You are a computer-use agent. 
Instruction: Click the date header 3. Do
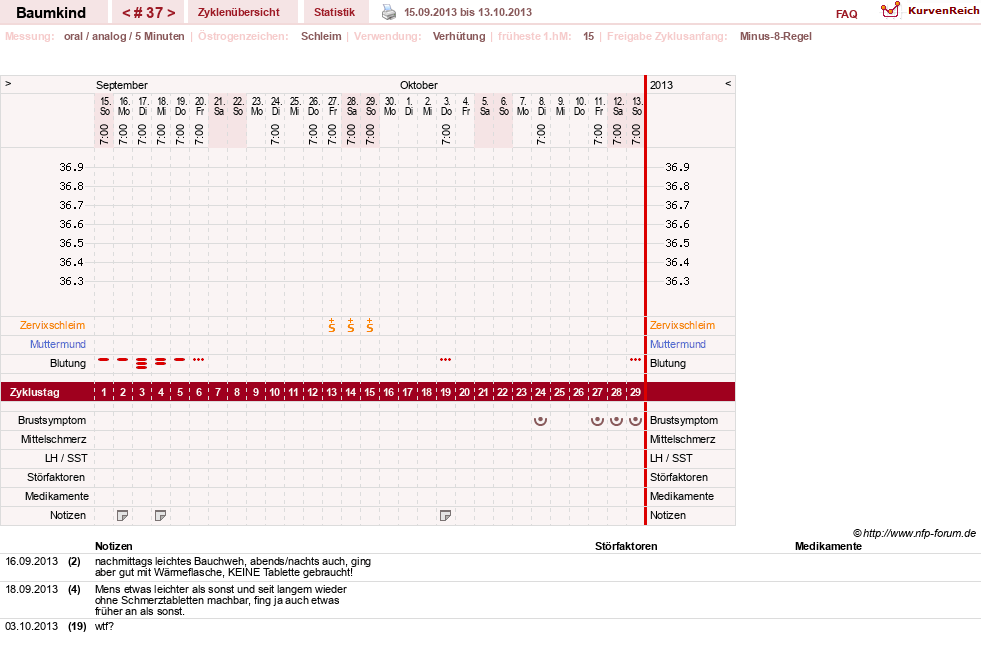tap(446, 106)
